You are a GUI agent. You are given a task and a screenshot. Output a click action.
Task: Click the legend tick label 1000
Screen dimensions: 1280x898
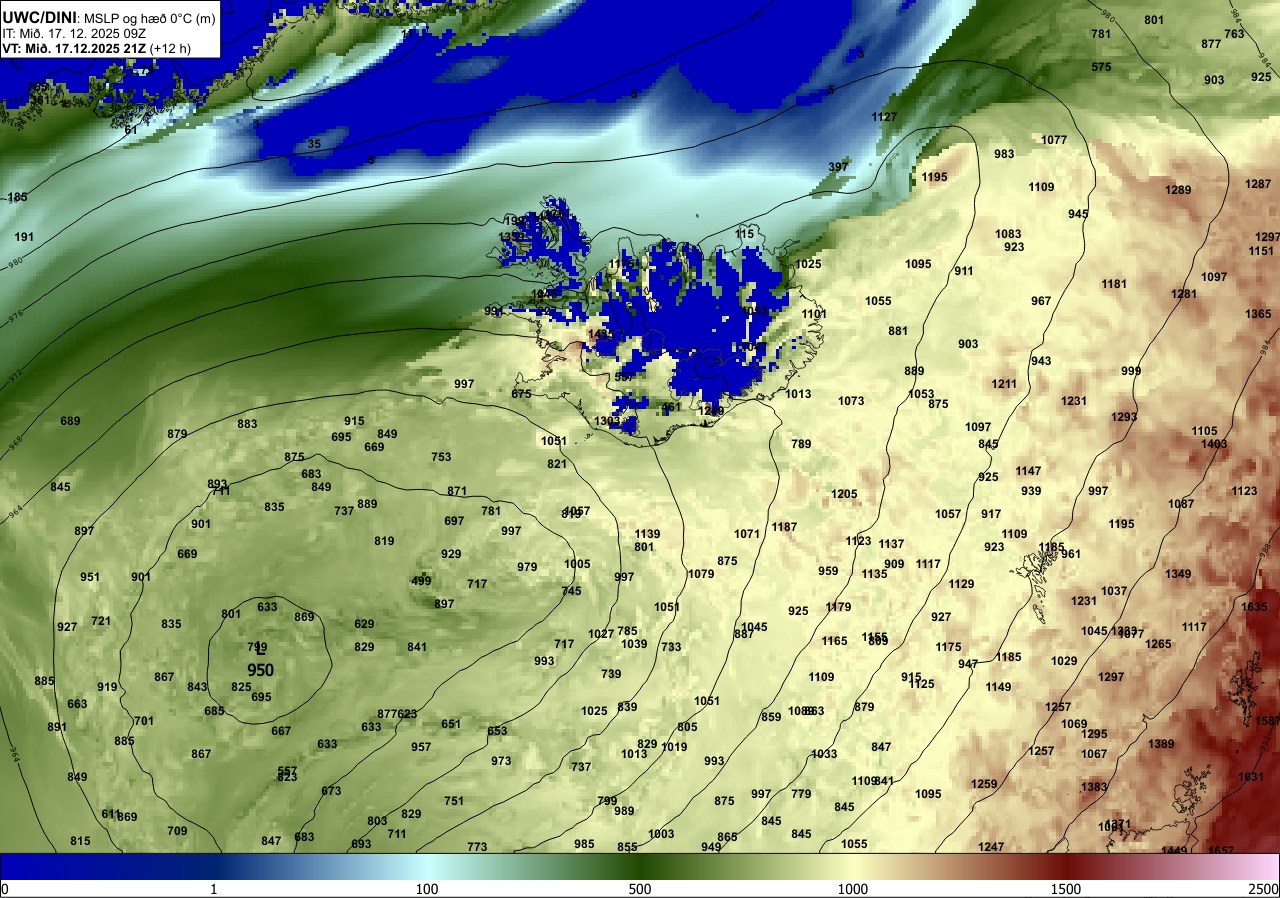pyautogui.click(x=853, y=889)
